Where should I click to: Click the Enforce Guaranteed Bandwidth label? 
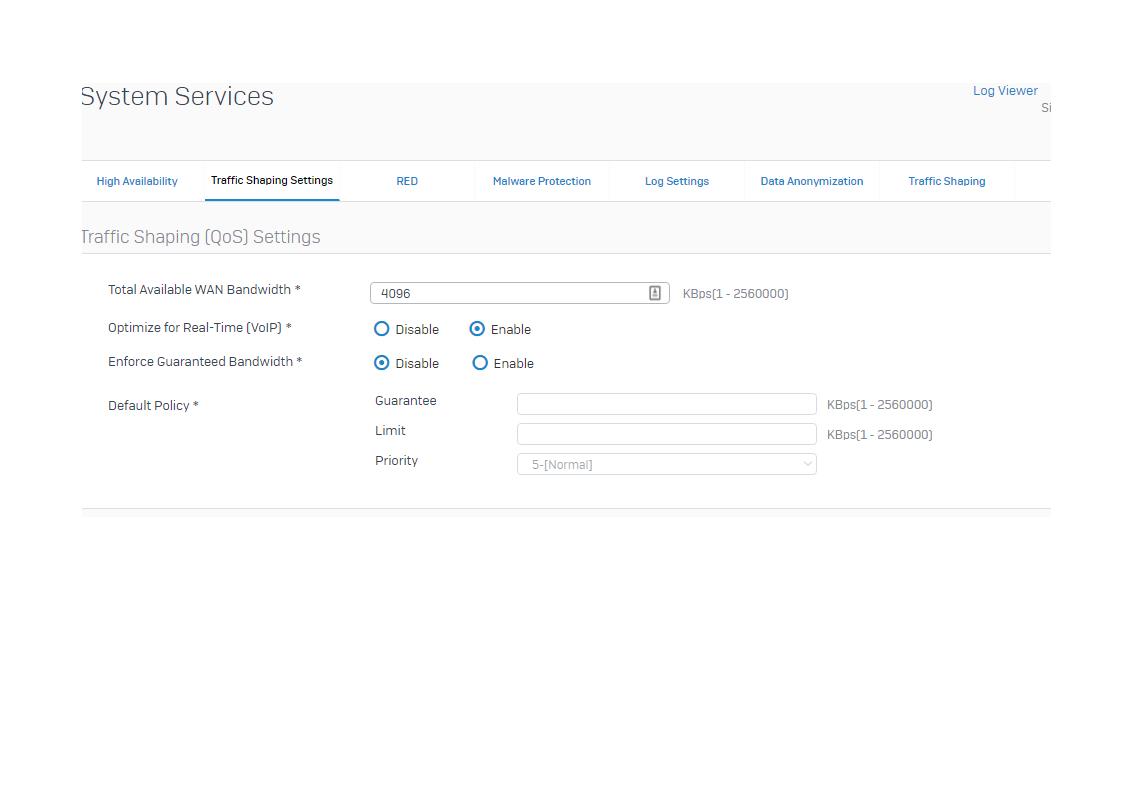click(x=205, y=361)
